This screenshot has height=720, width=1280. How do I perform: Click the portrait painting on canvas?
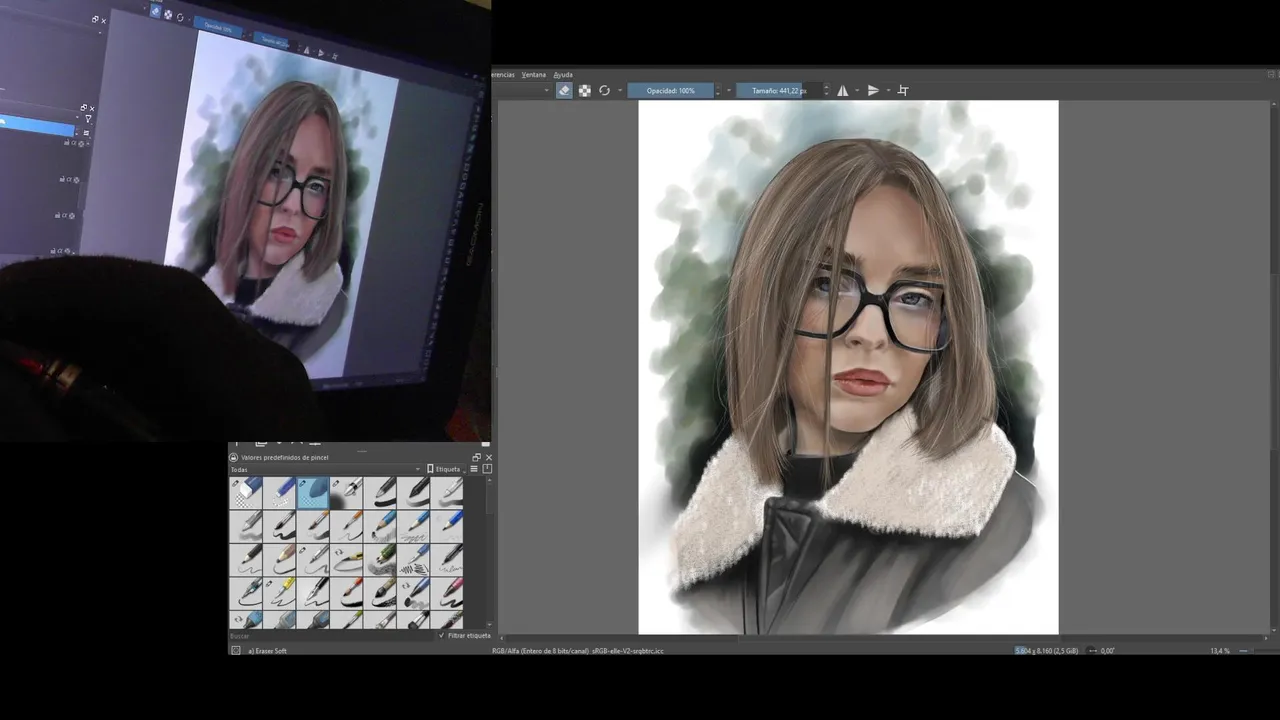(x=848, y=366)
